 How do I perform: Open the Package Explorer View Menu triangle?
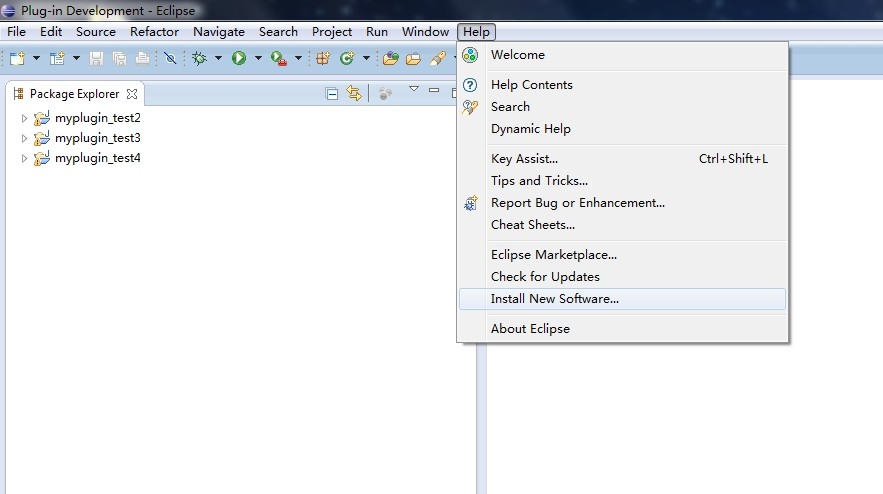coord(414,89)
